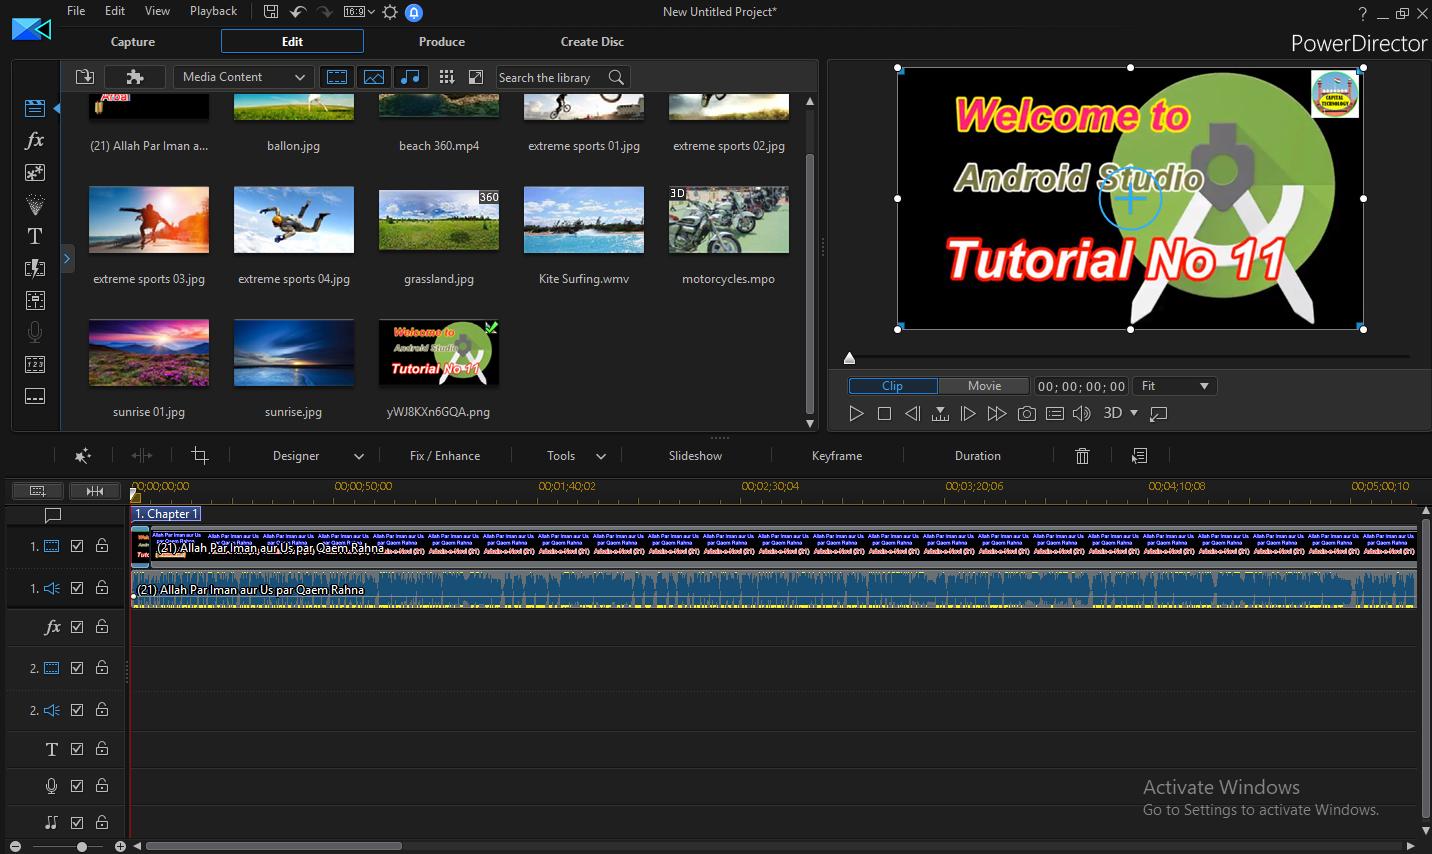Open the Audio Mixing Room icon
Image resolution: width=1432 pixels, height=854 pixels.
tap(35, 300)
